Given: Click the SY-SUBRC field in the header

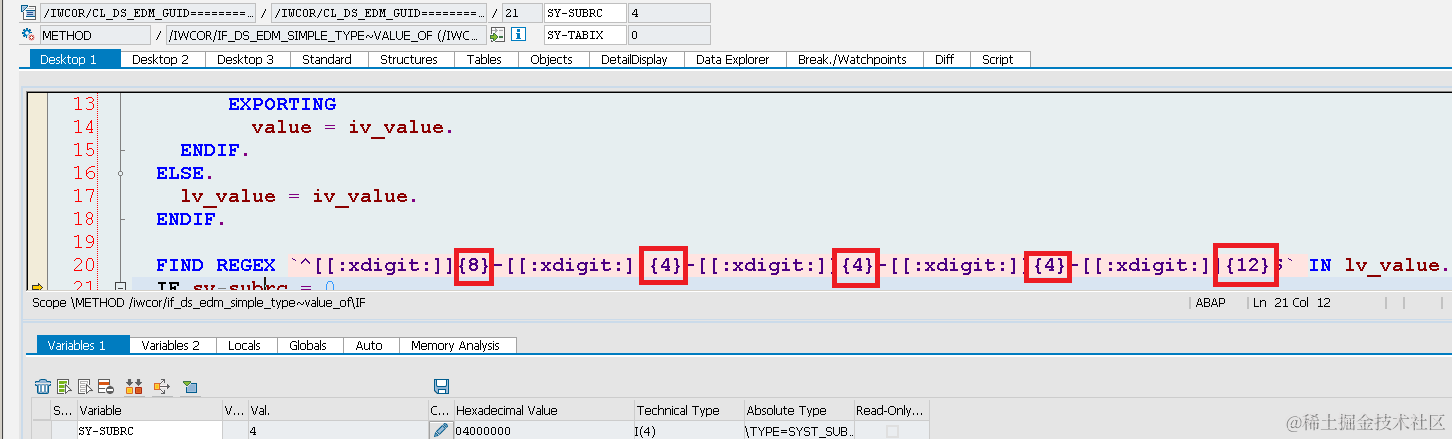Looking at the screenshot, I should tap(585, 13).
